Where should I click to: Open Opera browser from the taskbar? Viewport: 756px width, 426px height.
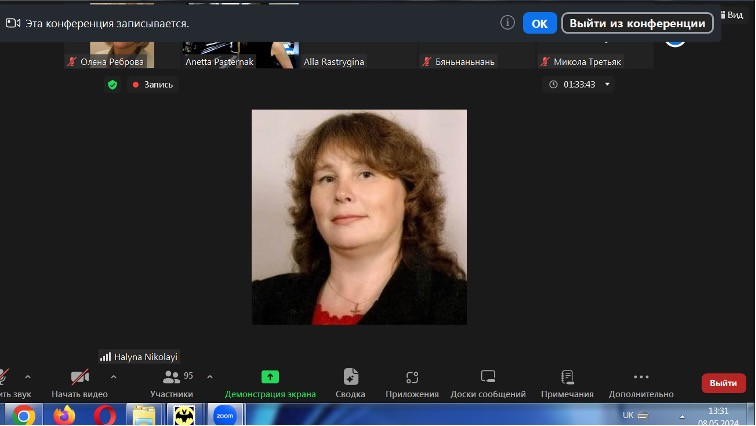pyautogui.click(x=105, y=415)
